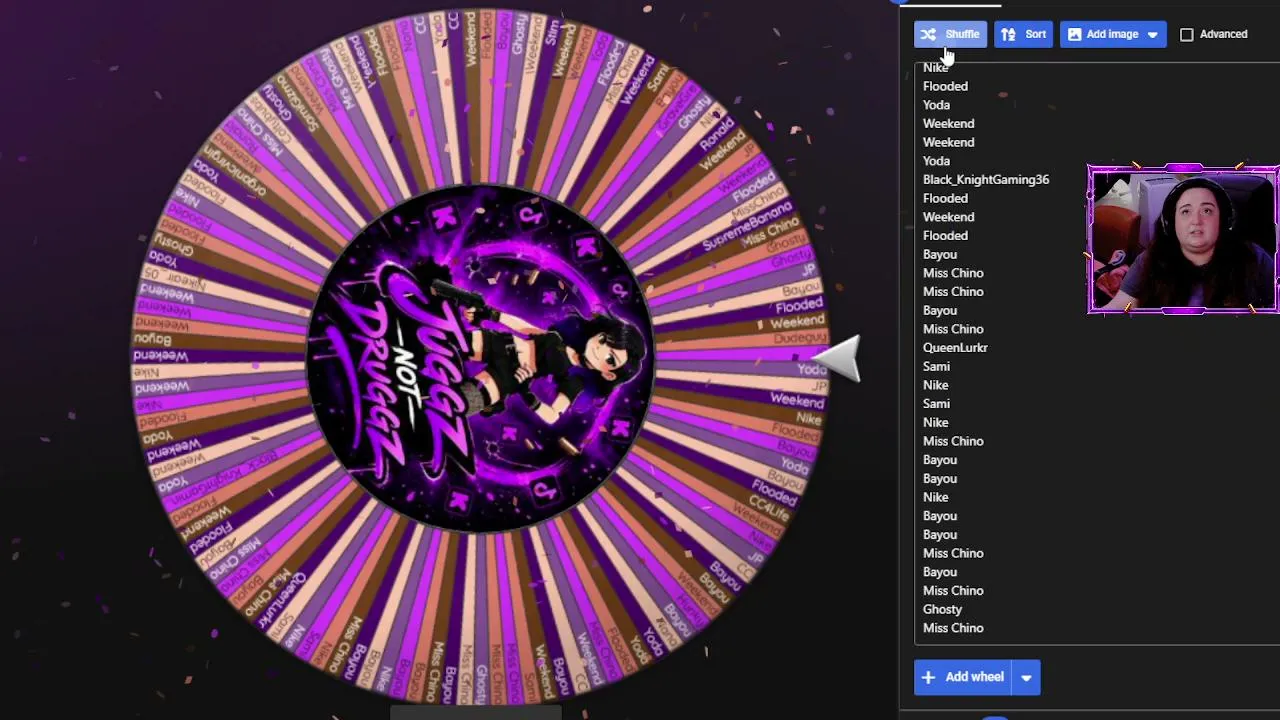Open the Add image dropdown
The height and width of the screenshot is (720, 1280).
click(x=1113, y=34)
